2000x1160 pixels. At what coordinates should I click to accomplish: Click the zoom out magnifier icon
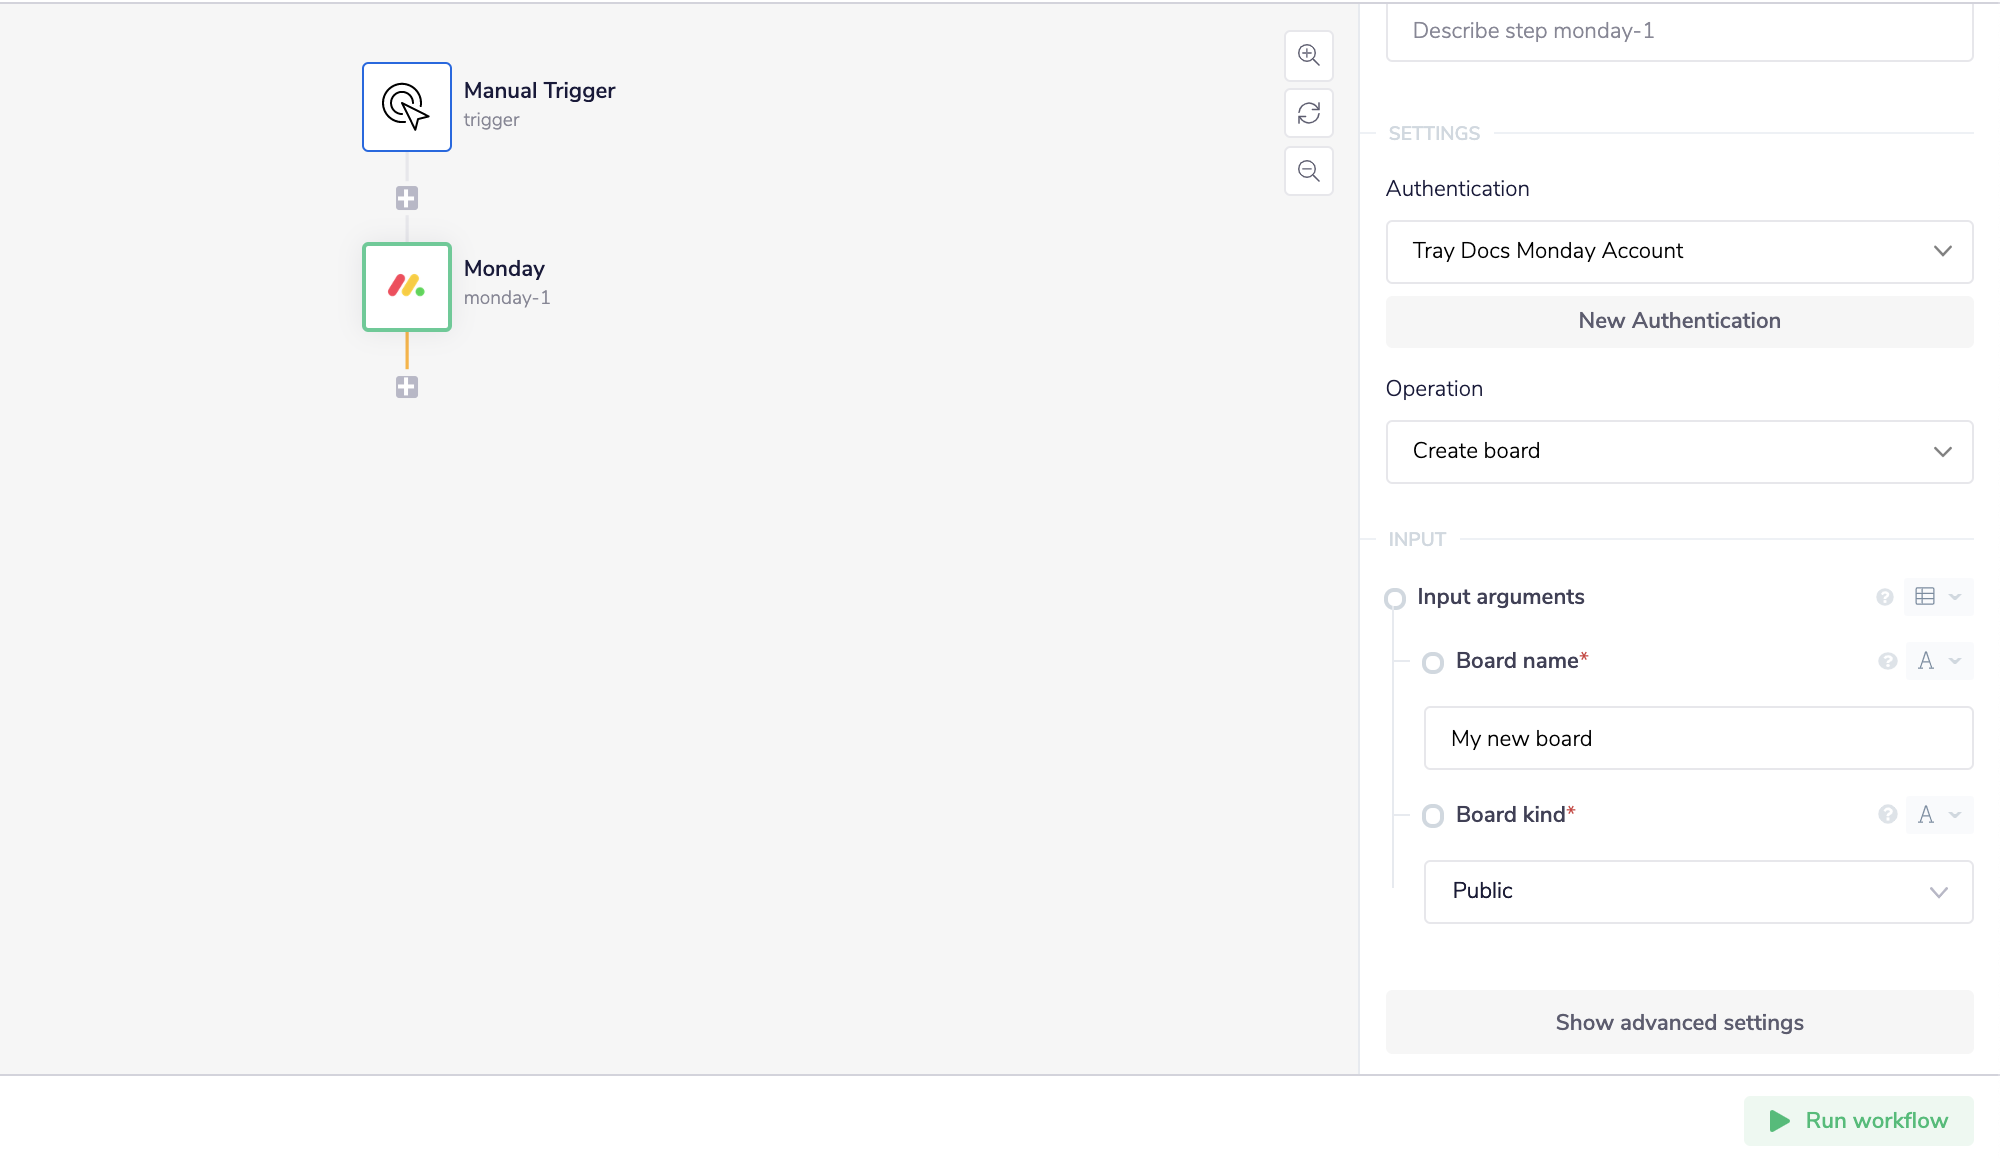pyautogui.click(x=1308, y=171)
